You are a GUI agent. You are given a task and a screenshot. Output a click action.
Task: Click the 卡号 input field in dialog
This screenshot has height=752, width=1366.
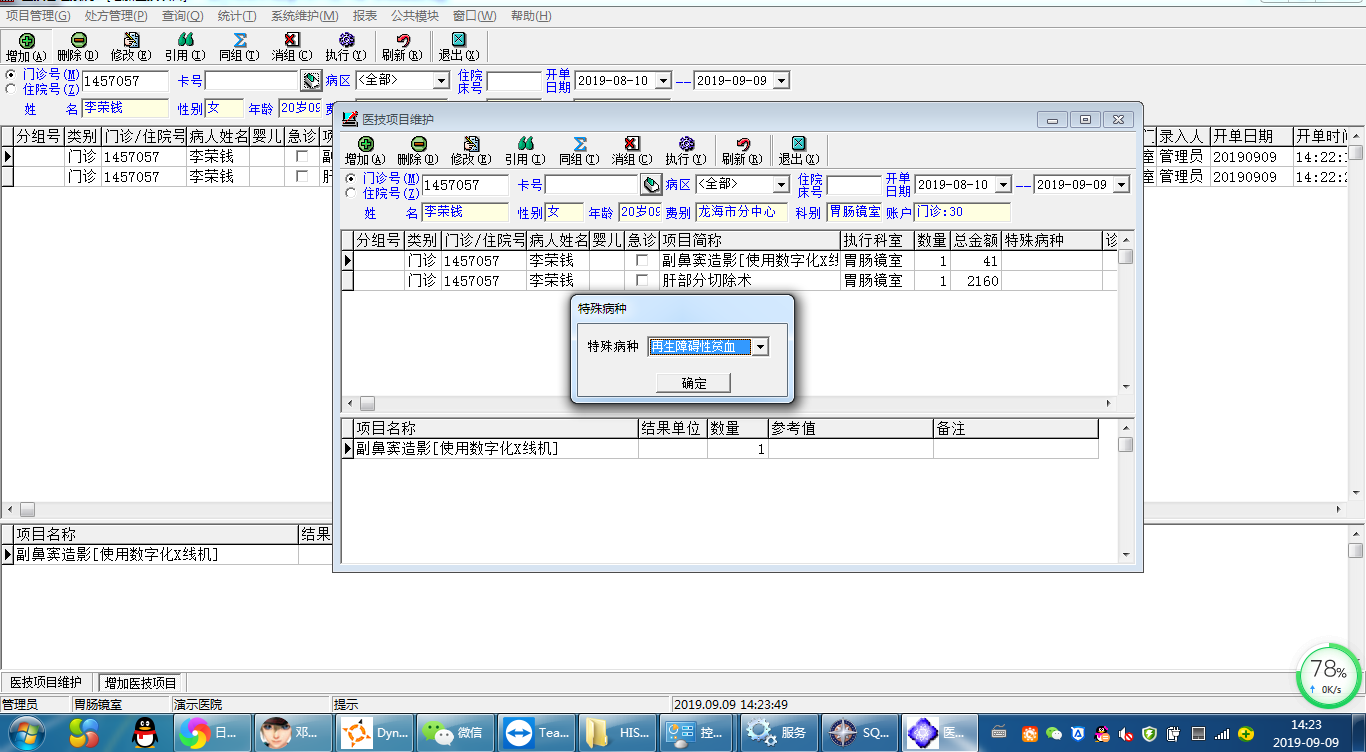[x=591, y=185]
